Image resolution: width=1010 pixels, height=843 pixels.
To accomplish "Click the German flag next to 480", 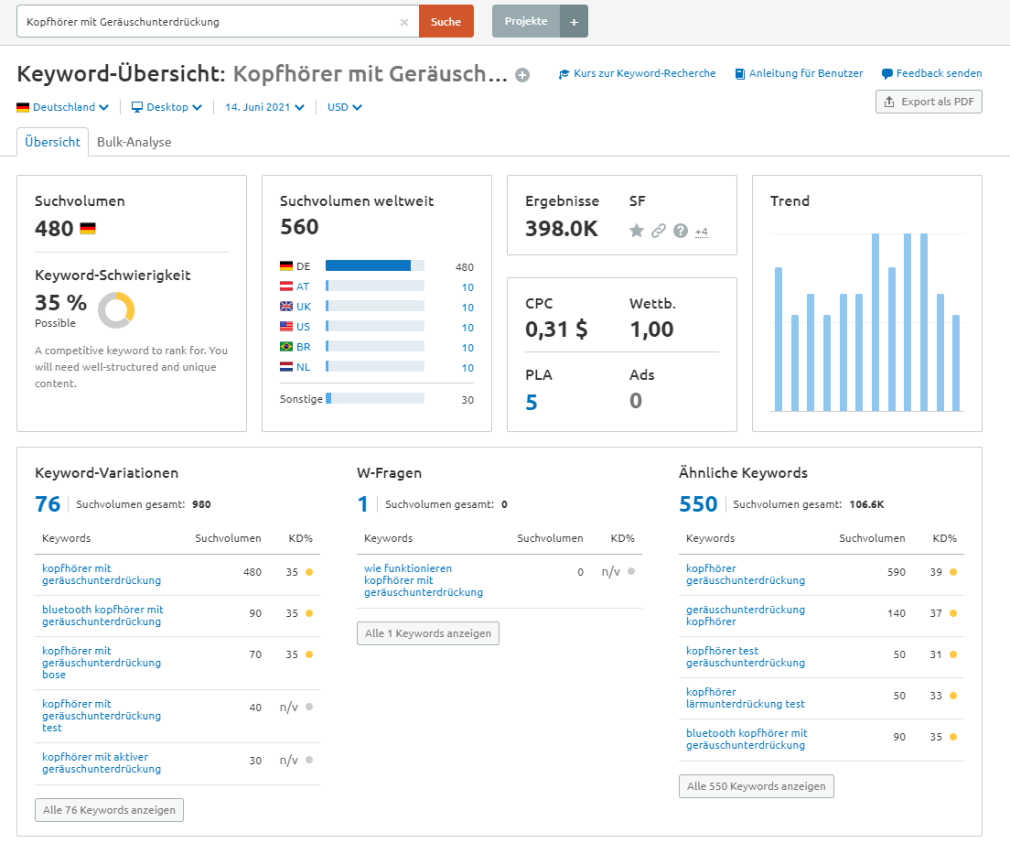I will coord(88,229).
